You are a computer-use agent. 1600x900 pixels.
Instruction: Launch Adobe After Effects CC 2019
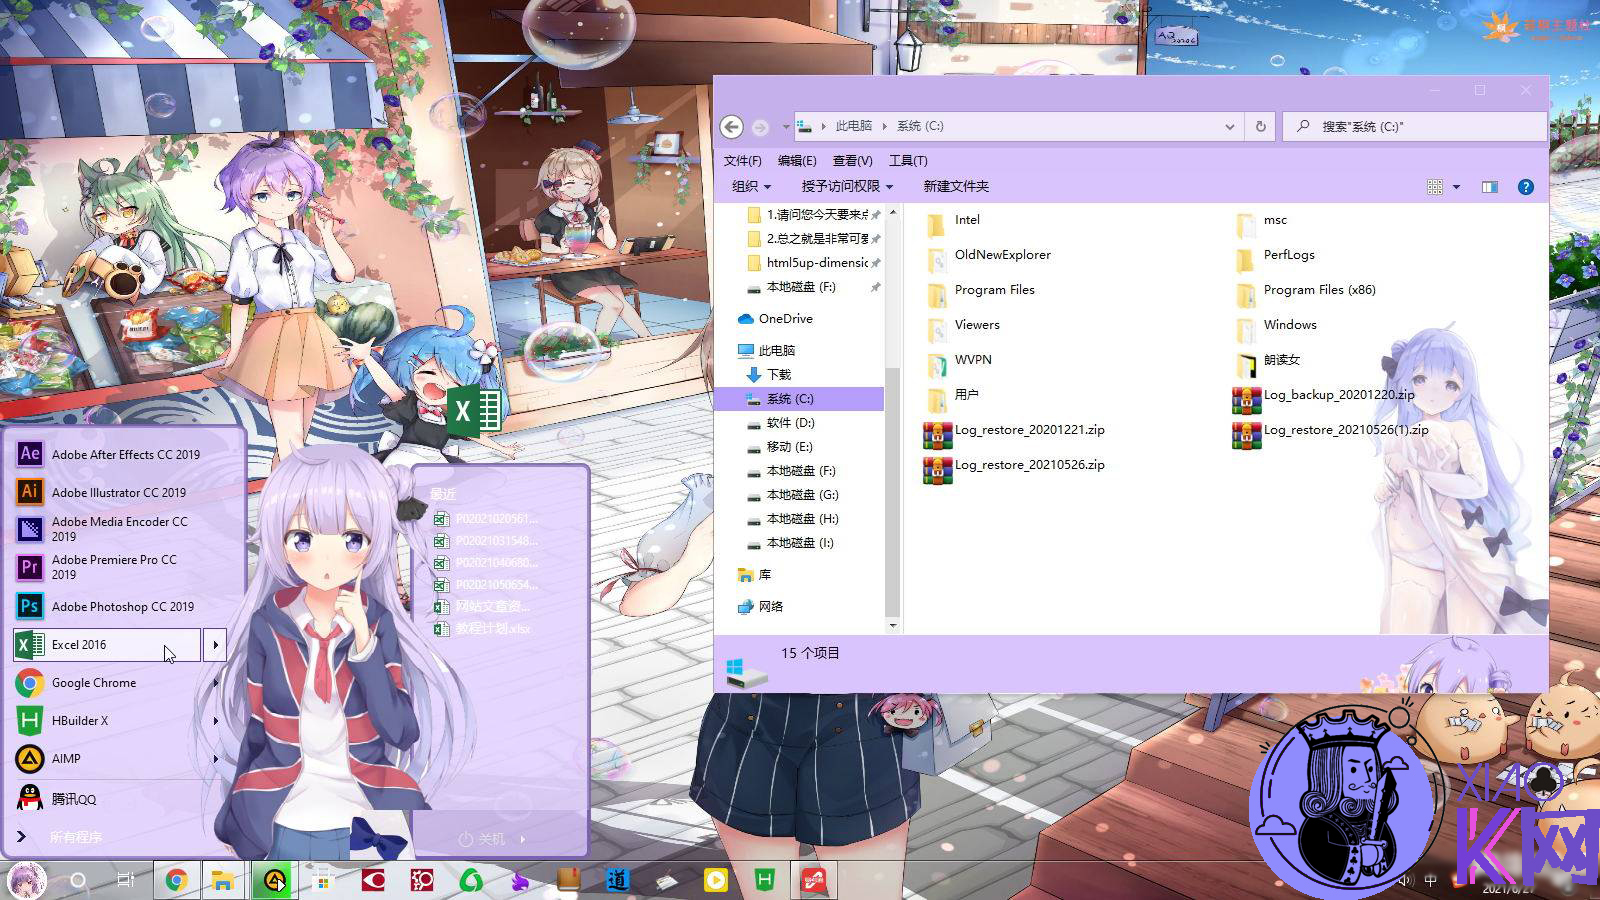click(124, 454)
